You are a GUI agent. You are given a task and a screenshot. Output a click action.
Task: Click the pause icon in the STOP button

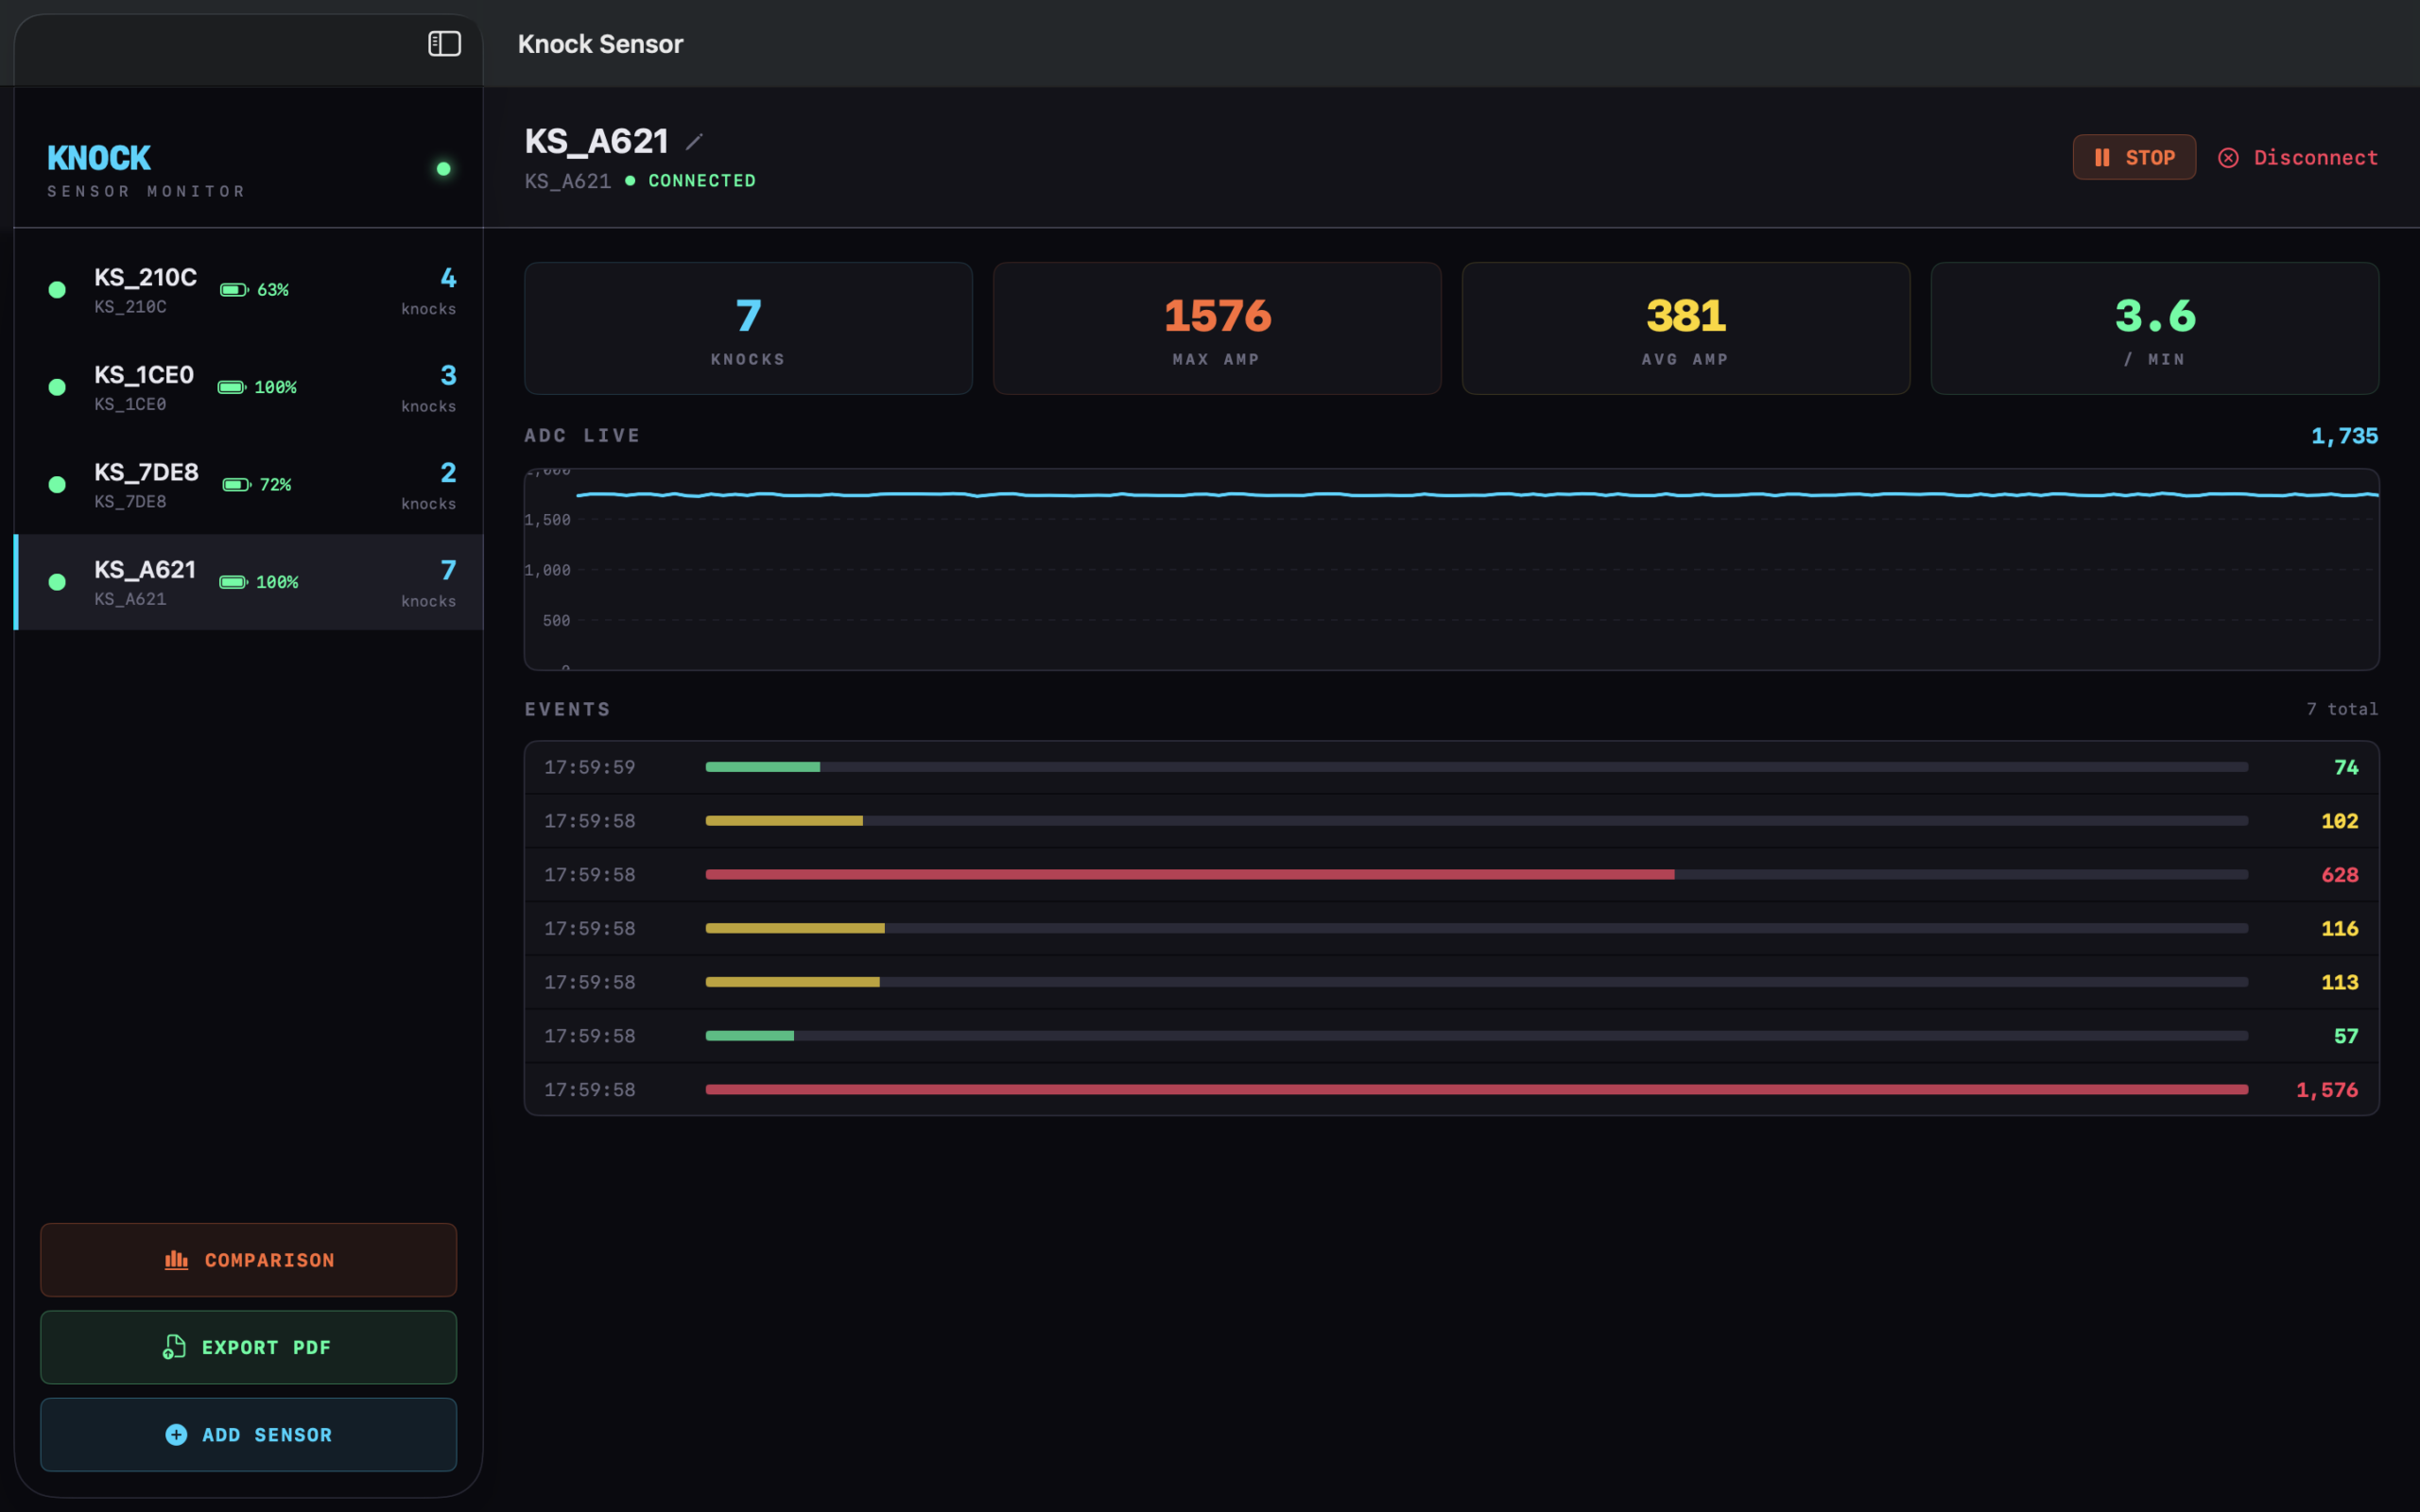[2102, 157]
